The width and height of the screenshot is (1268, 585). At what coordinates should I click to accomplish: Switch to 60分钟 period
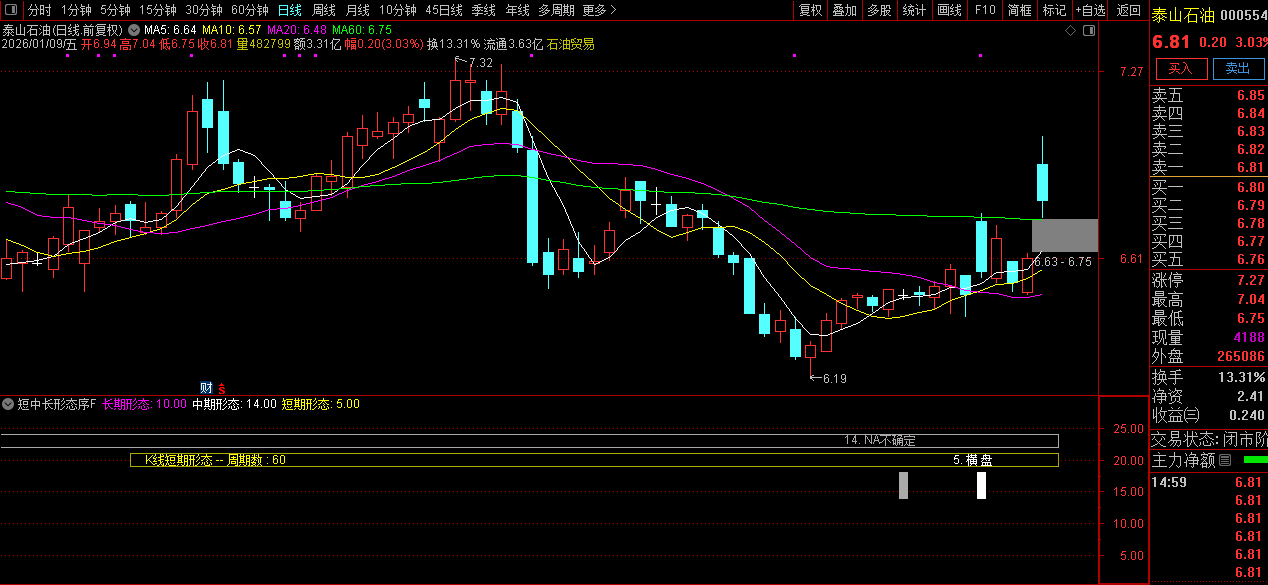tap(250, 10)
